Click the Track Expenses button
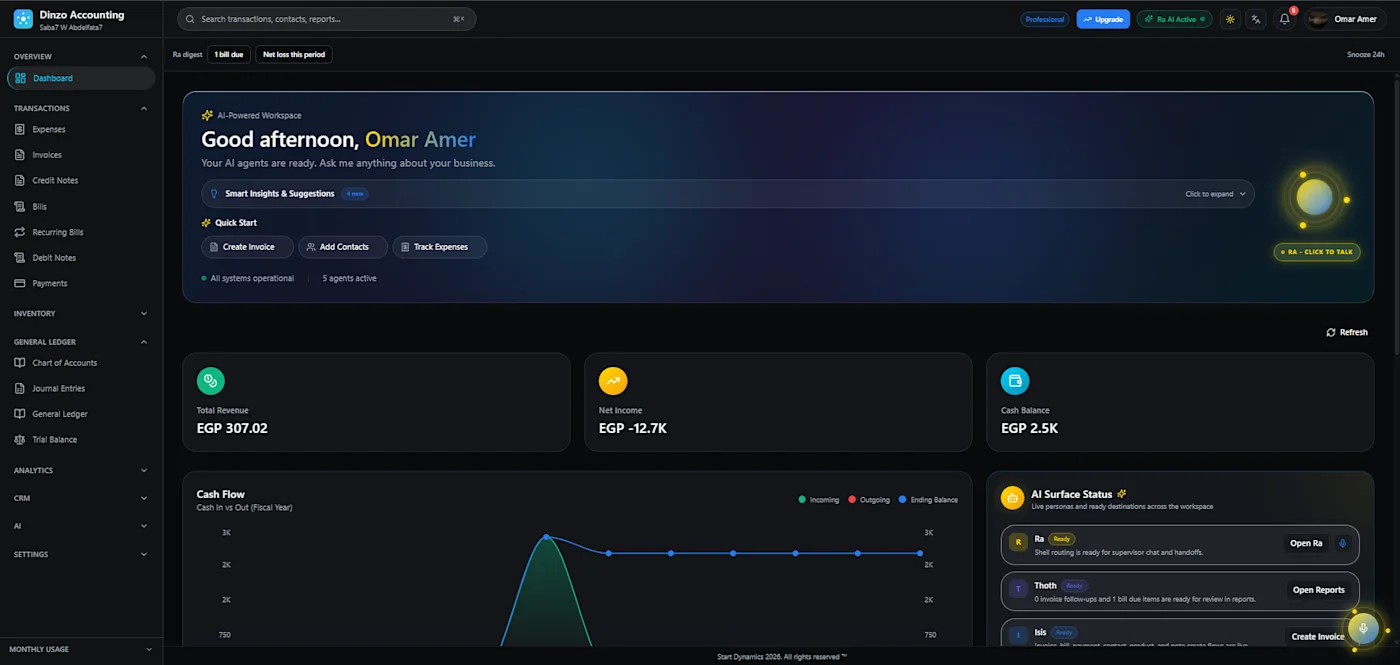Viewport: 1400px width, 665px height. pos(439,247)
